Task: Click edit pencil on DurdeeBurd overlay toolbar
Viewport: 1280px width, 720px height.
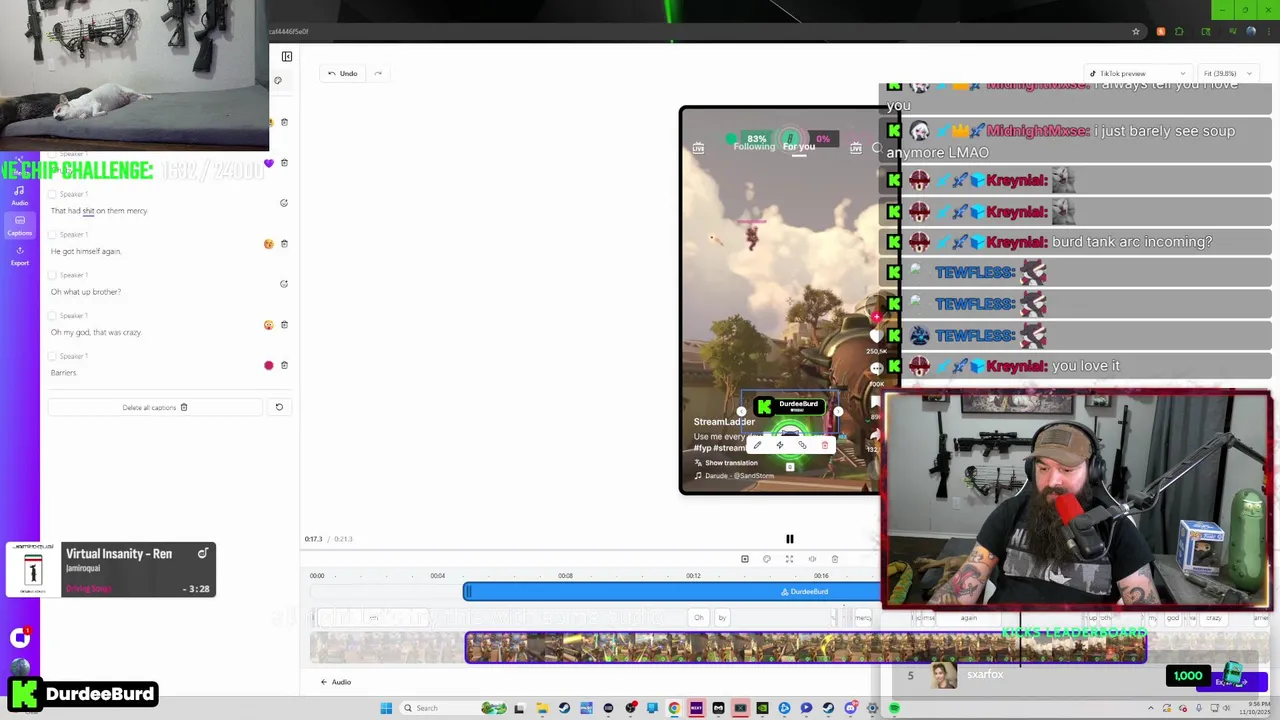Action: (x=757, y=445)
